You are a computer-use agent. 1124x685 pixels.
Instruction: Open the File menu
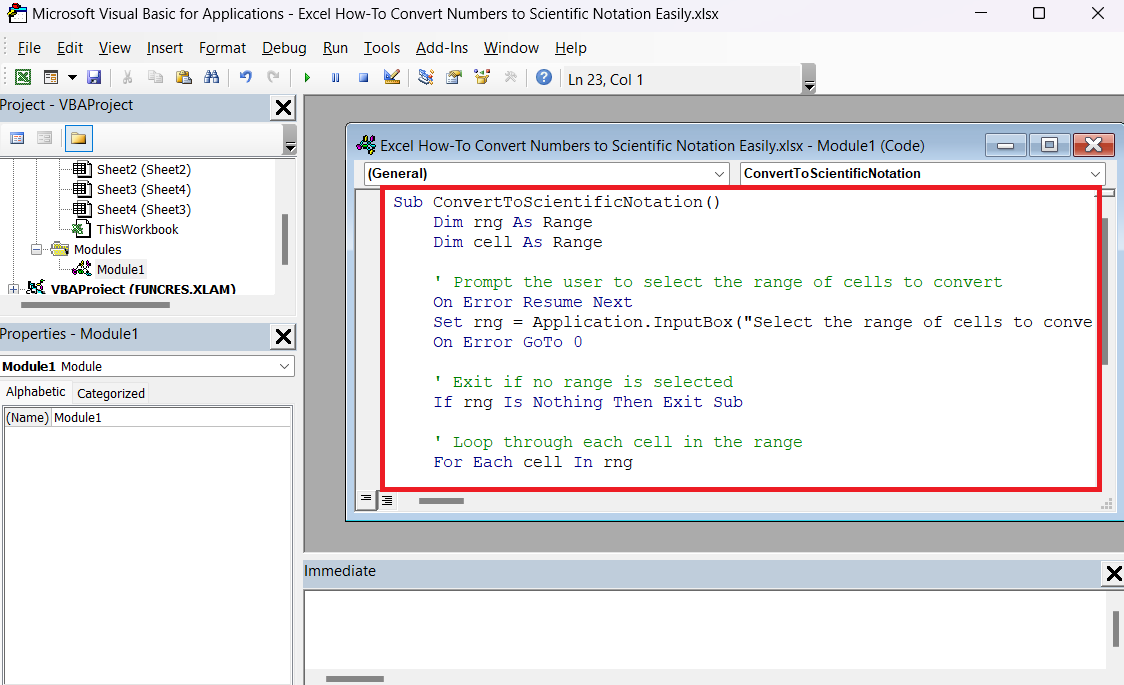pyautogui.click(x=29, y=48)
